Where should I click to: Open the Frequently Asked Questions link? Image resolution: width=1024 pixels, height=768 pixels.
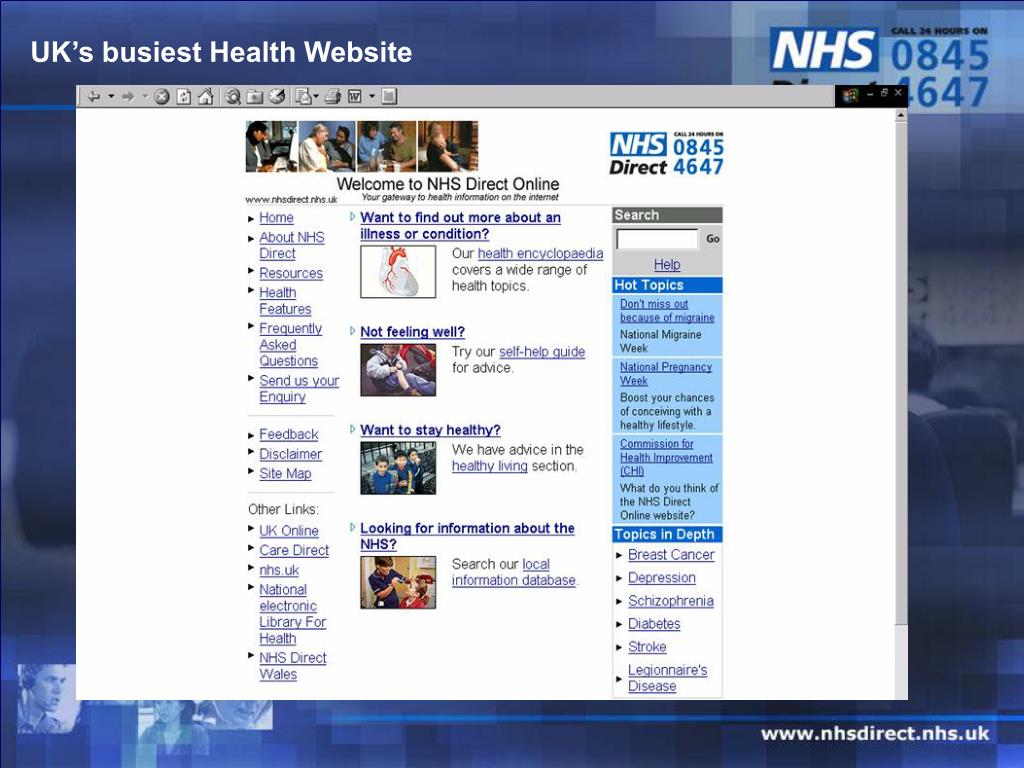(x=290, y=345)
